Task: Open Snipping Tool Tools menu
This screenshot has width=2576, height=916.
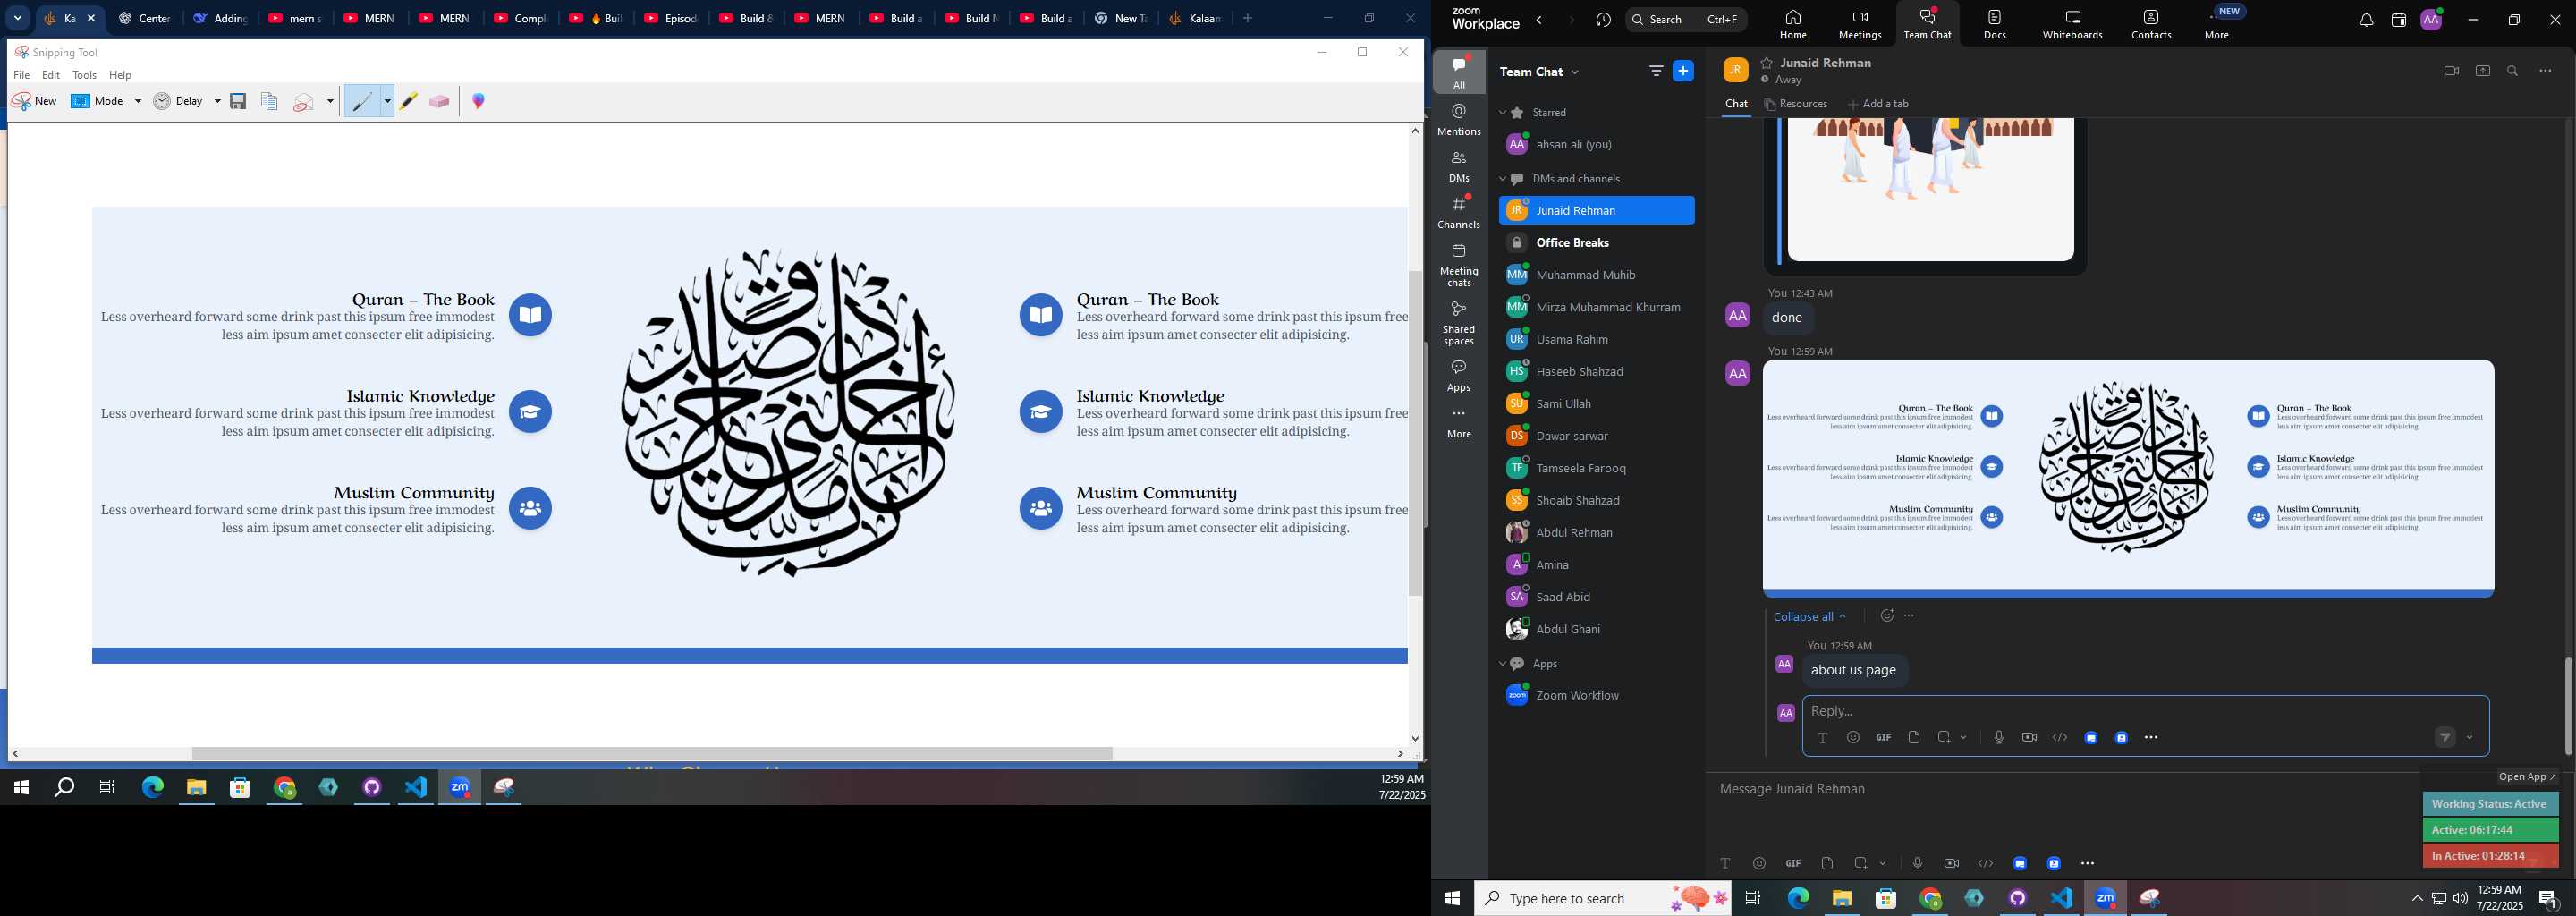Action: pyautogui.click(x=85, y=75)
